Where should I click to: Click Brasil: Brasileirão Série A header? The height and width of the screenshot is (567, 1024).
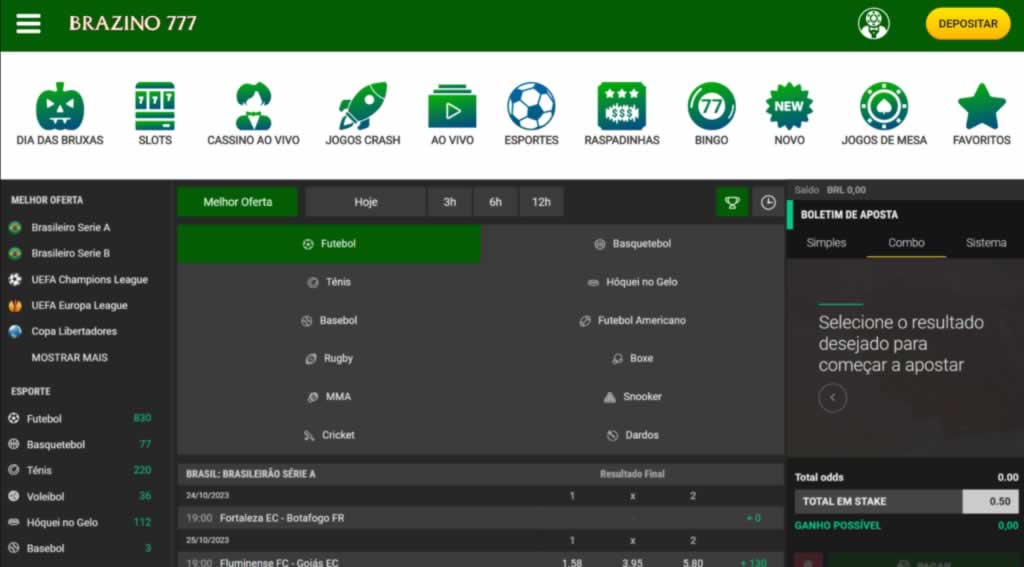click(x=251, y=474)
